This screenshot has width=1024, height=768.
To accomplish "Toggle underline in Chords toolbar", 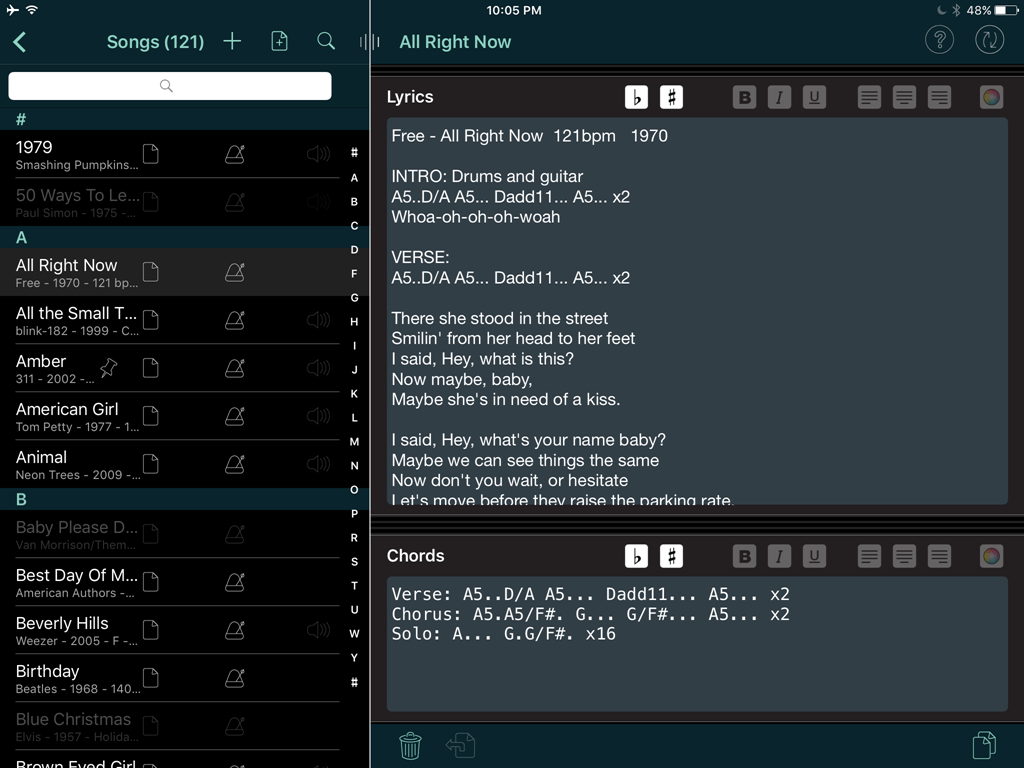I will (x=814, y=556).
